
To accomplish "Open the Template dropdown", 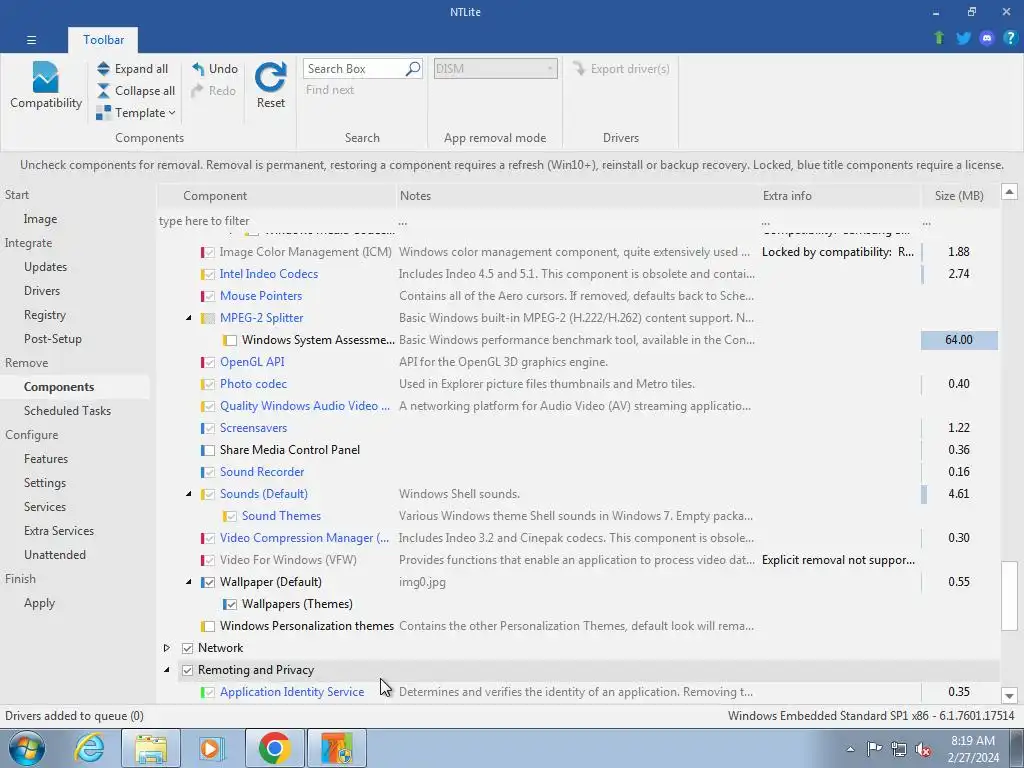I will point(136,113).
